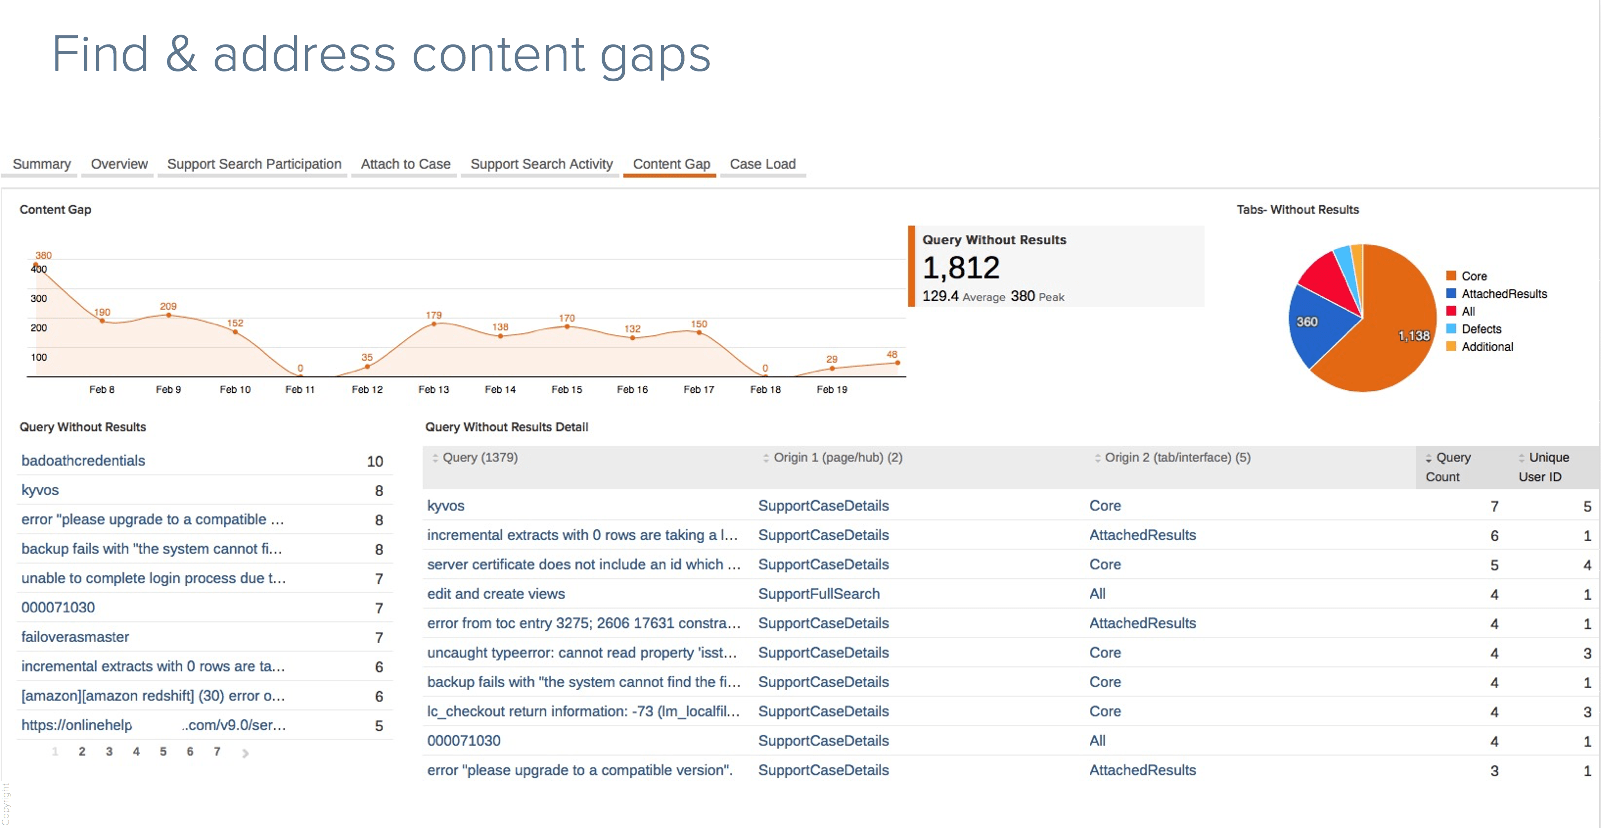The width and height of the screenshot is (1601, 828).
Task: Go to next page arrow in pagination
Action: coord(245,753)
